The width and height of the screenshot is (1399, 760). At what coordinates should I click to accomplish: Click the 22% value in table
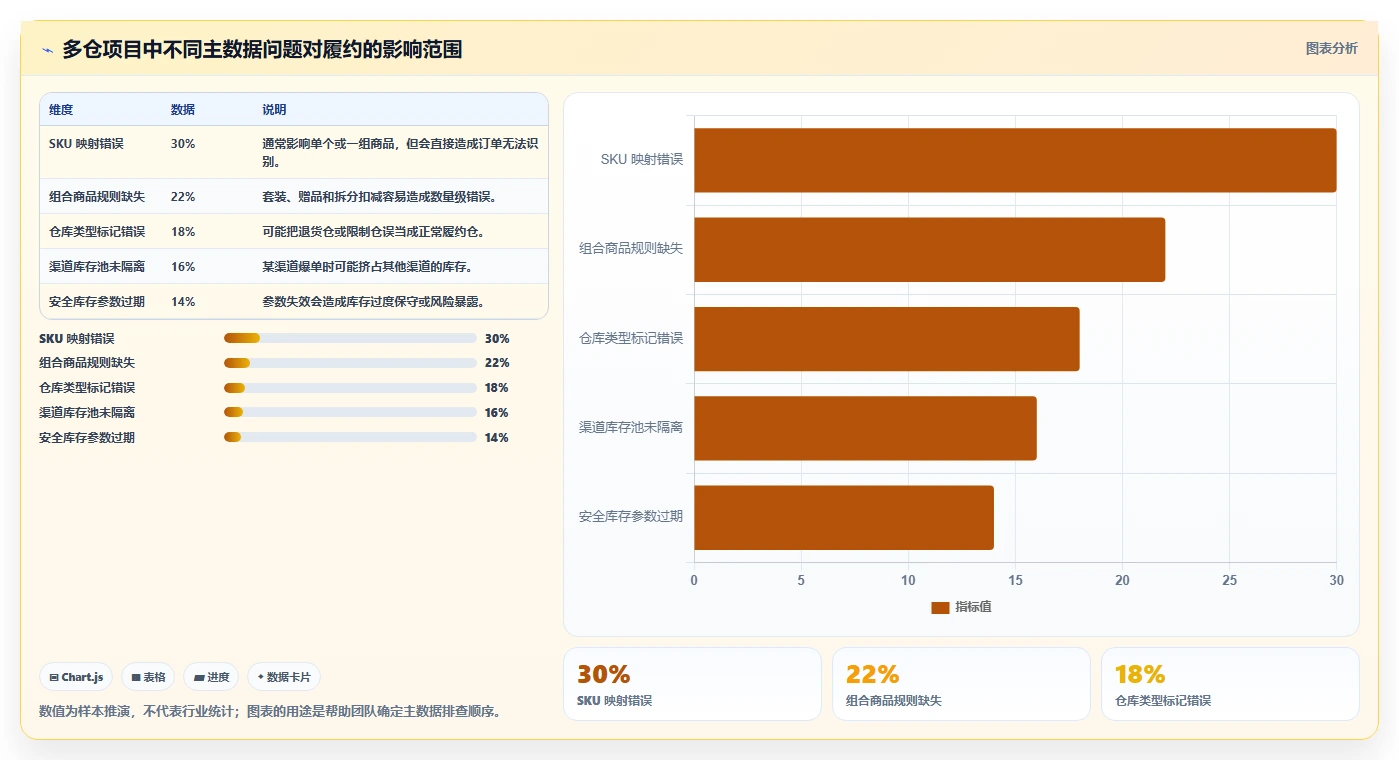183,197
